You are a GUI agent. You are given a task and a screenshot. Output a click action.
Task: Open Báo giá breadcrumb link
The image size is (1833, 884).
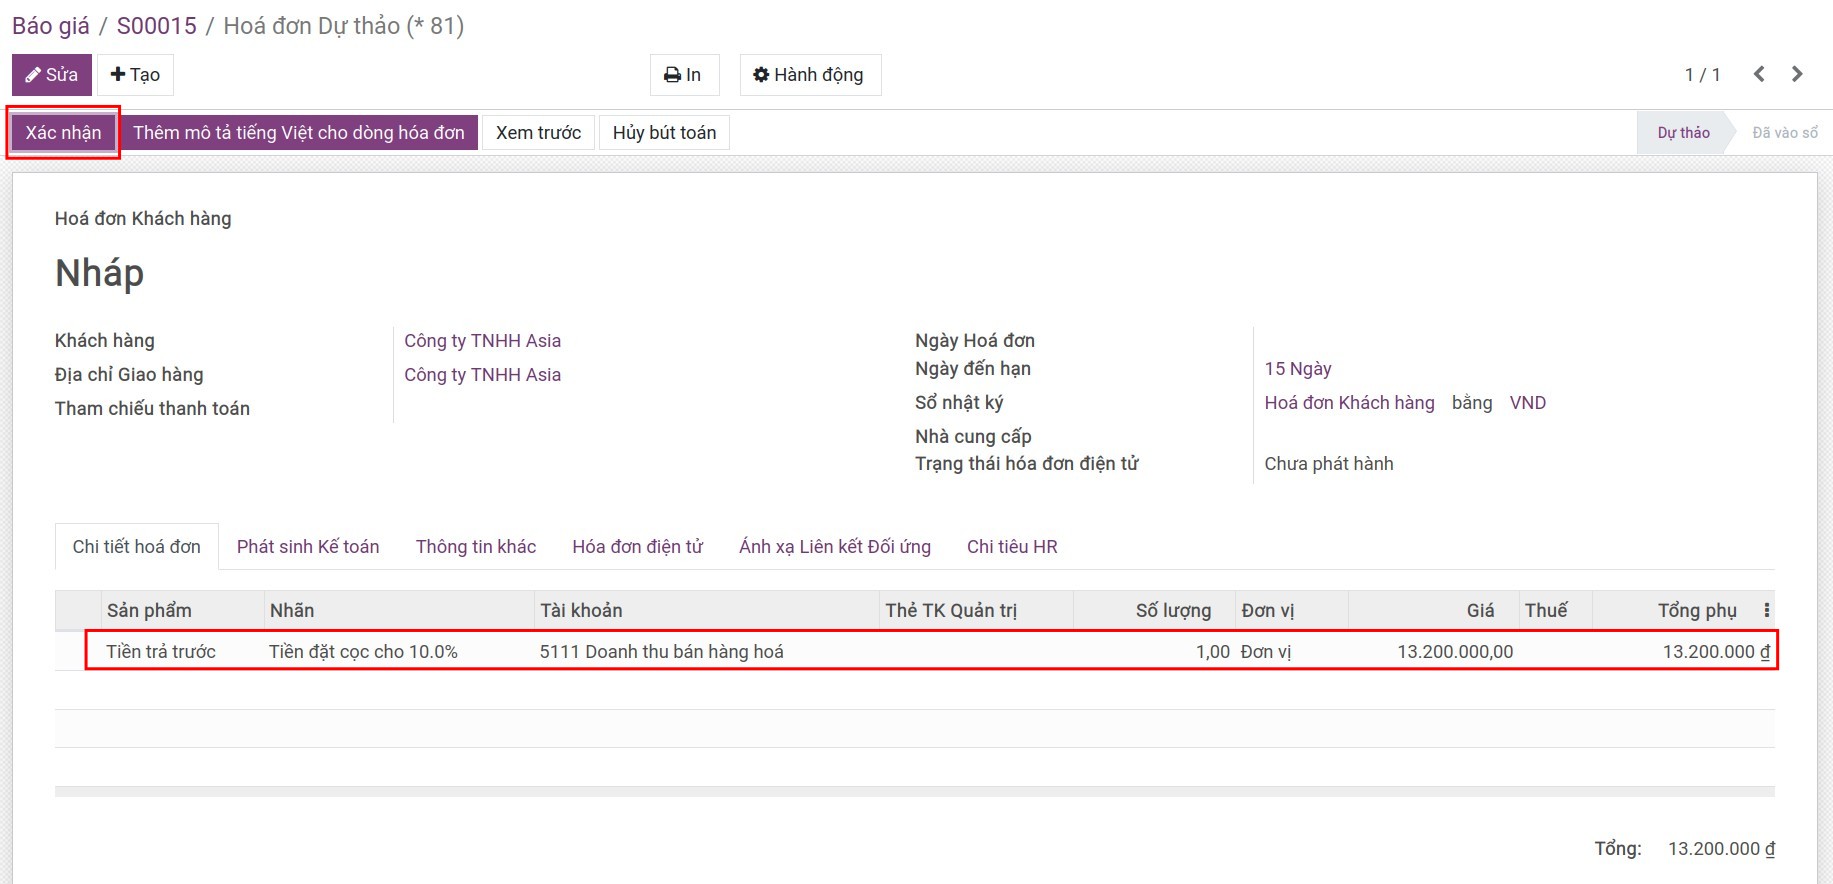pos(51,26)
